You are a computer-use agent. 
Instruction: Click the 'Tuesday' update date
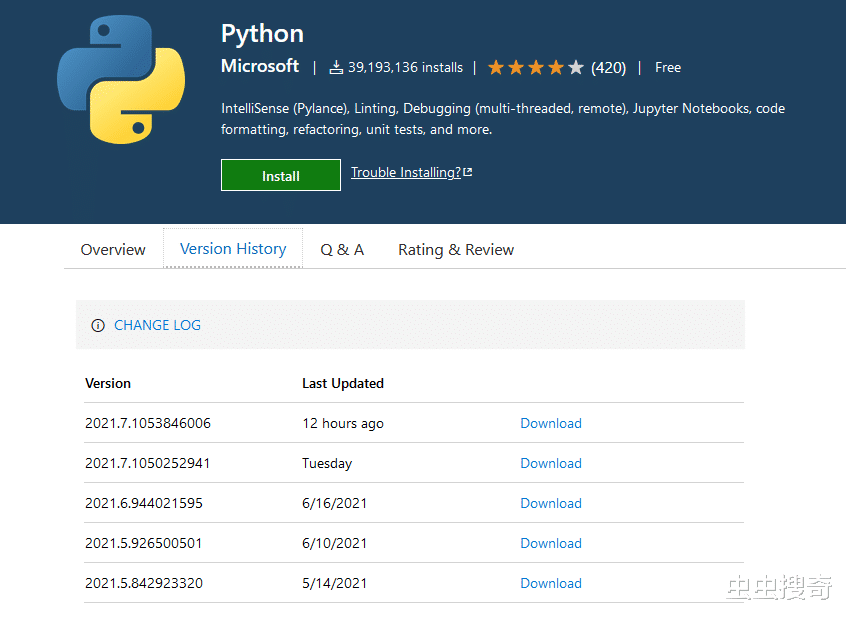[327, 463]
